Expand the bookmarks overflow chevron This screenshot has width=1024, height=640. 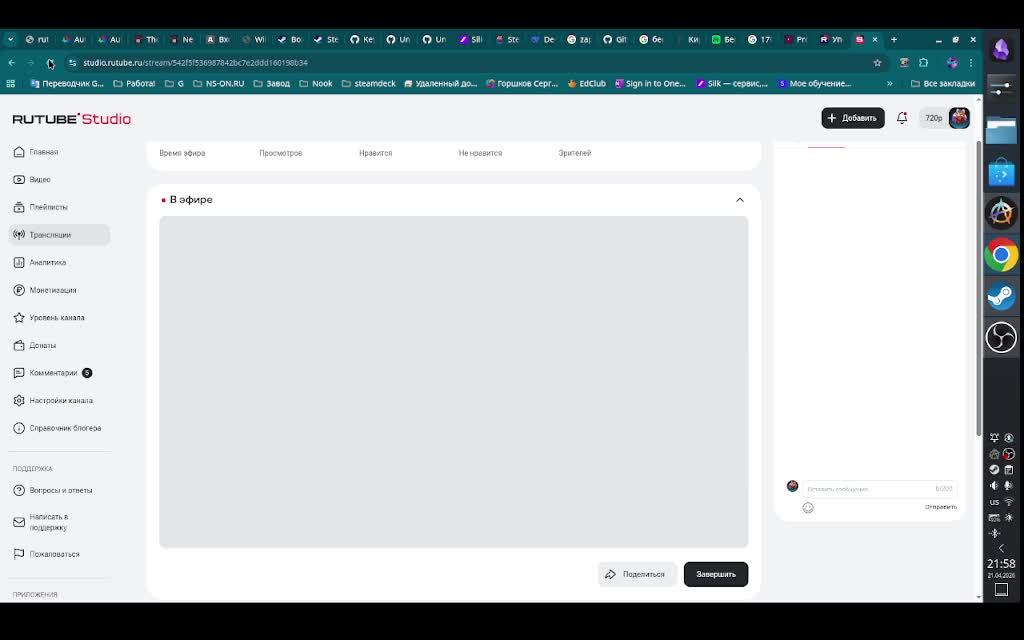point(889,84)
